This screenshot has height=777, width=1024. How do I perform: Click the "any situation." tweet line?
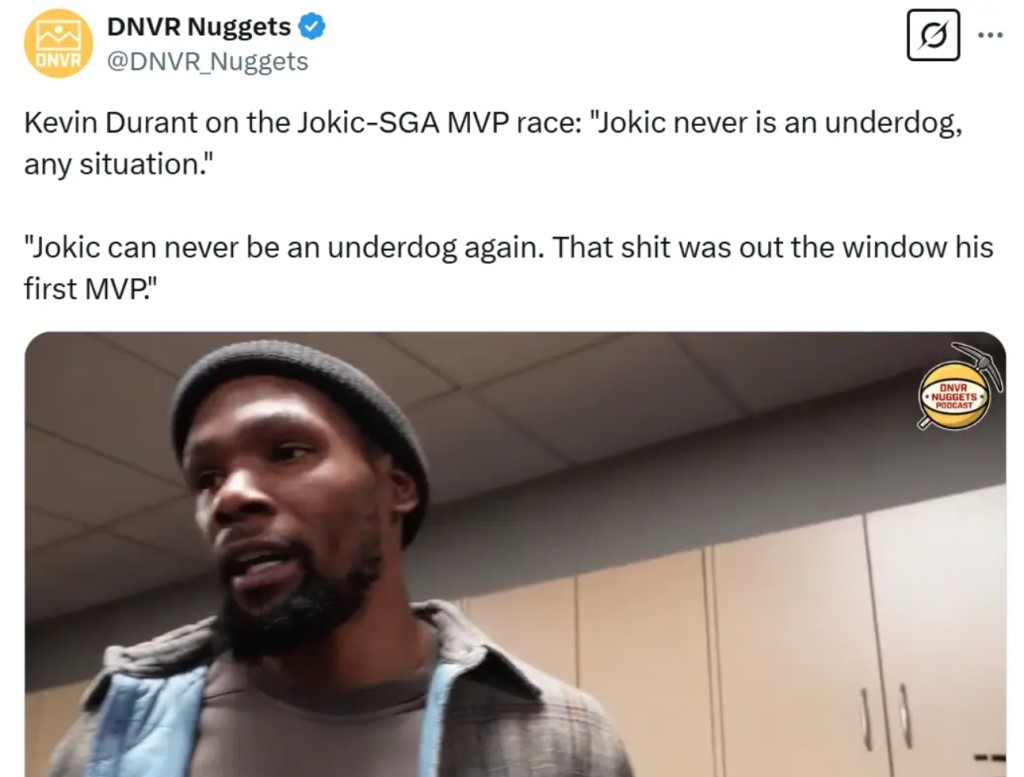[119, 165]
